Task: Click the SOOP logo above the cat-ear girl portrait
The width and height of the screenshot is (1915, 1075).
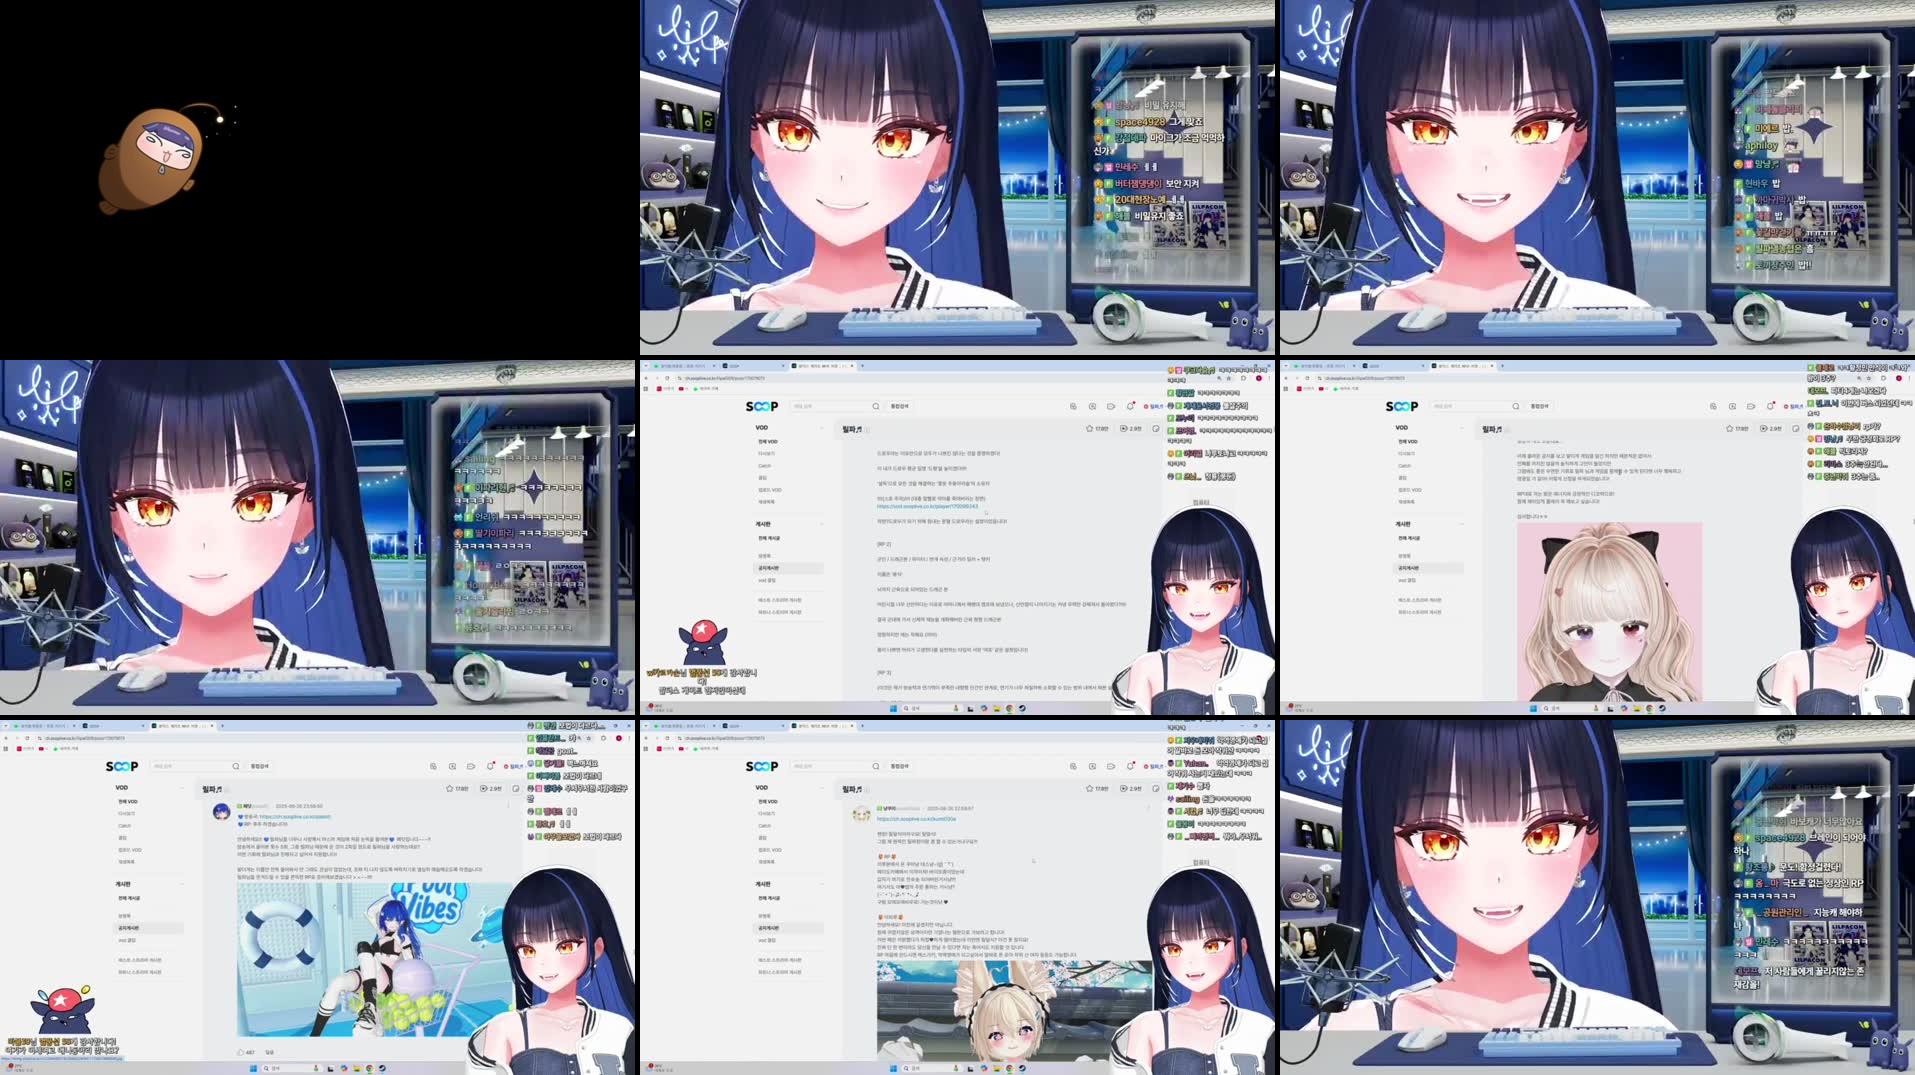Action: click(x=1402, y=406)
